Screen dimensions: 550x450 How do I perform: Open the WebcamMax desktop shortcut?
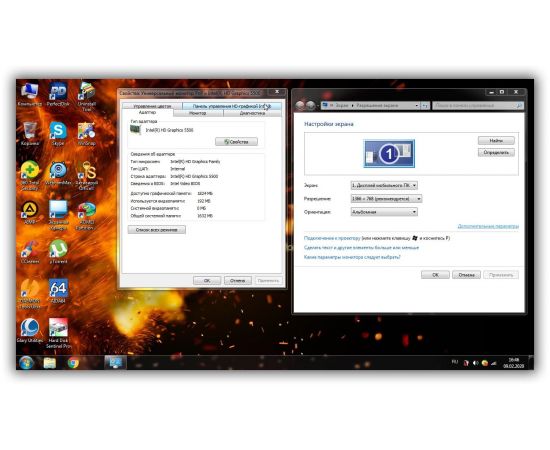(x=58, y=173)
